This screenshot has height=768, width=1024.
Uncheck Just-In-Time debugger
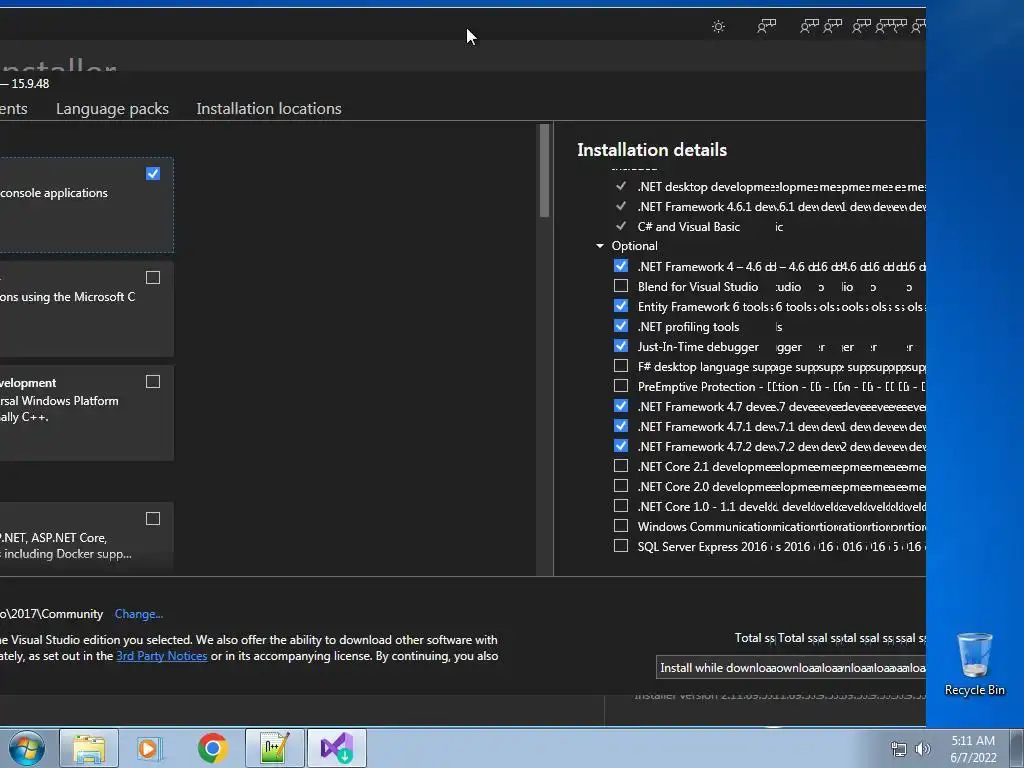621,346
